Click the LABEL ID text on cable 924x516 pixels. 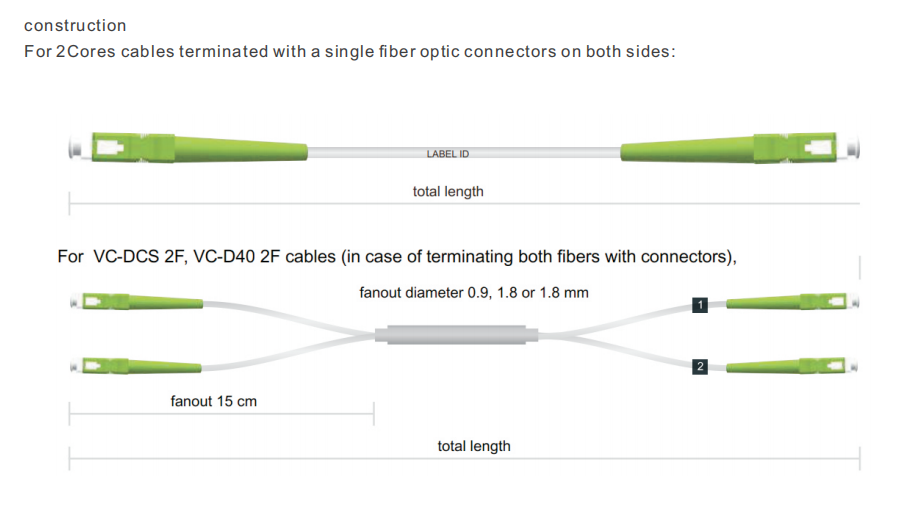(x=448, y=154)
